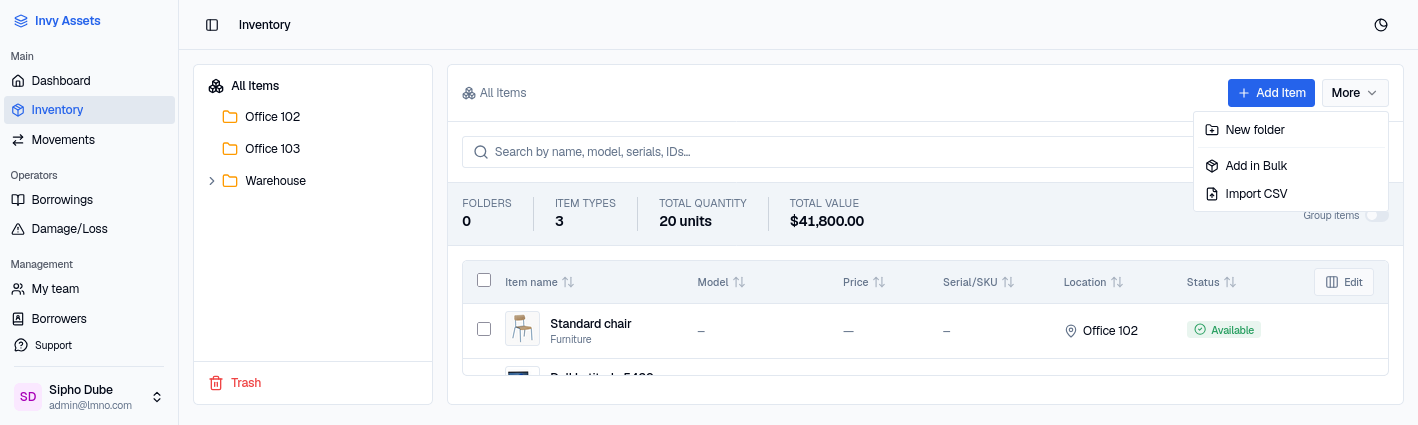1418x425 pixels.
Task: Expand the Warehouse folder chevron
Action: (211, 181)
